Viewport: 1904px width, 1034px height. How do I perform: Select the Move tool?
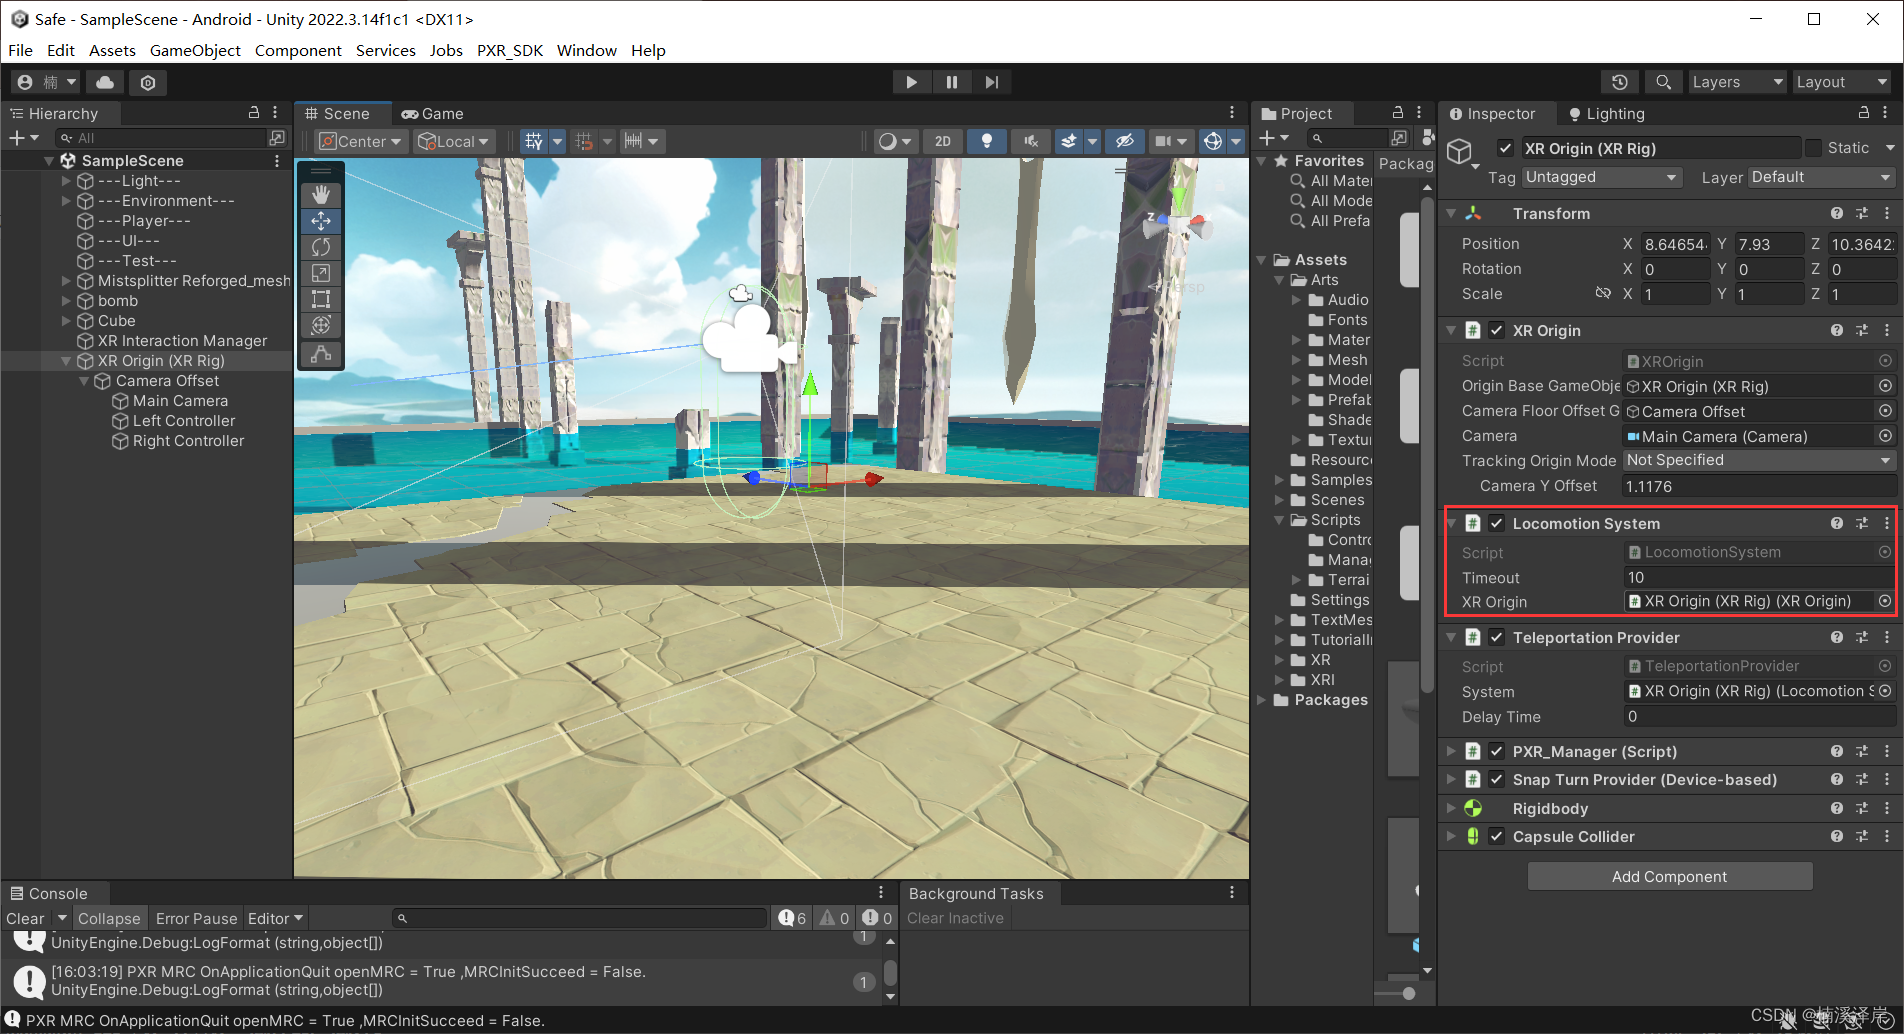[x=321, y=220]
